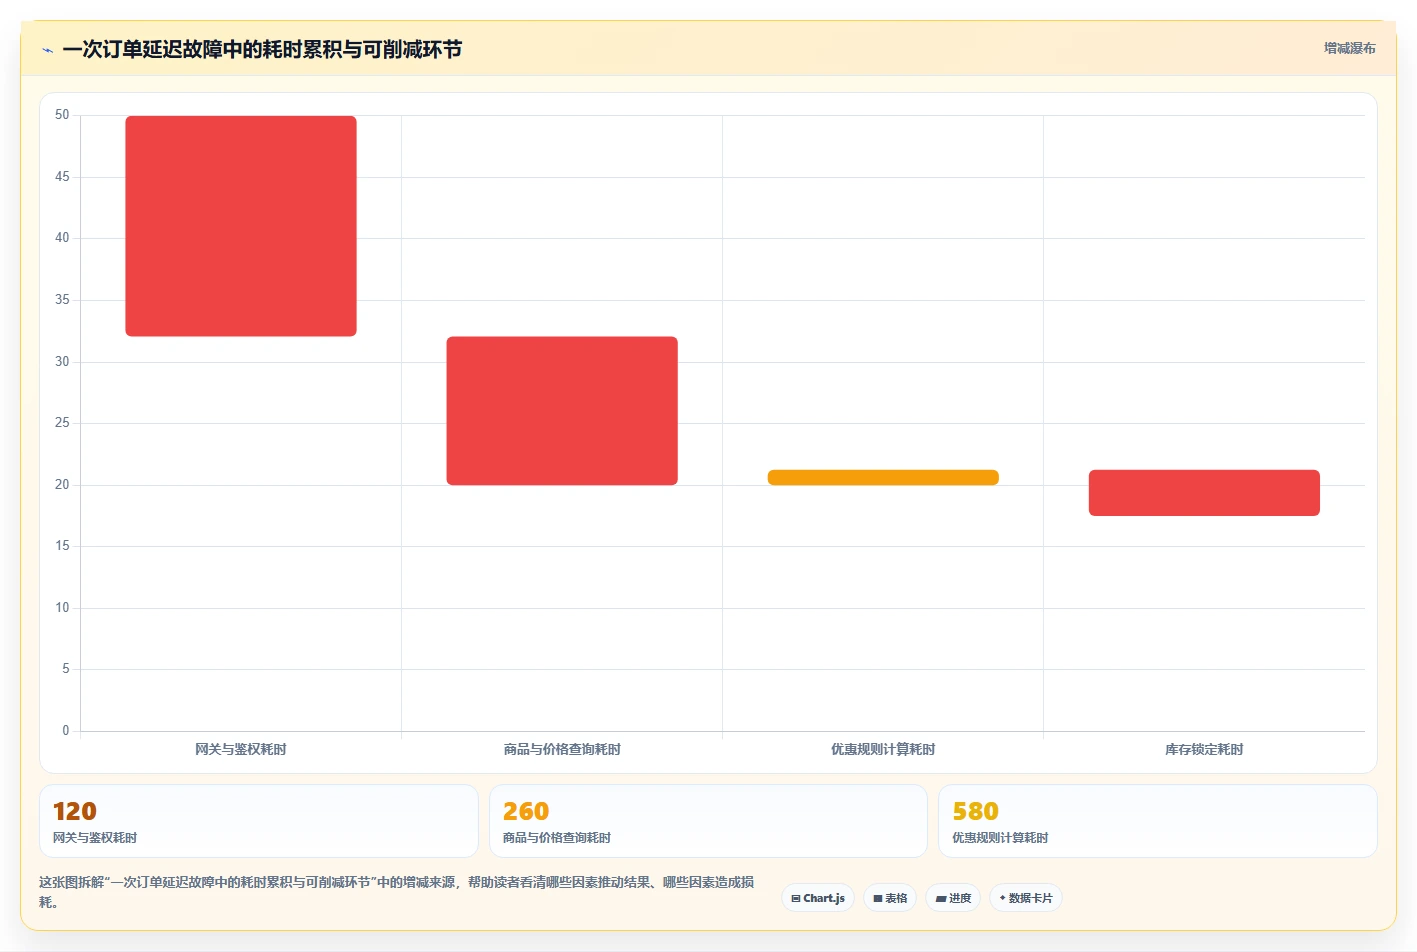Click the chart title 一次订单延迟故障中的耗时累积与可削减环节

click(x=262, y=50)
